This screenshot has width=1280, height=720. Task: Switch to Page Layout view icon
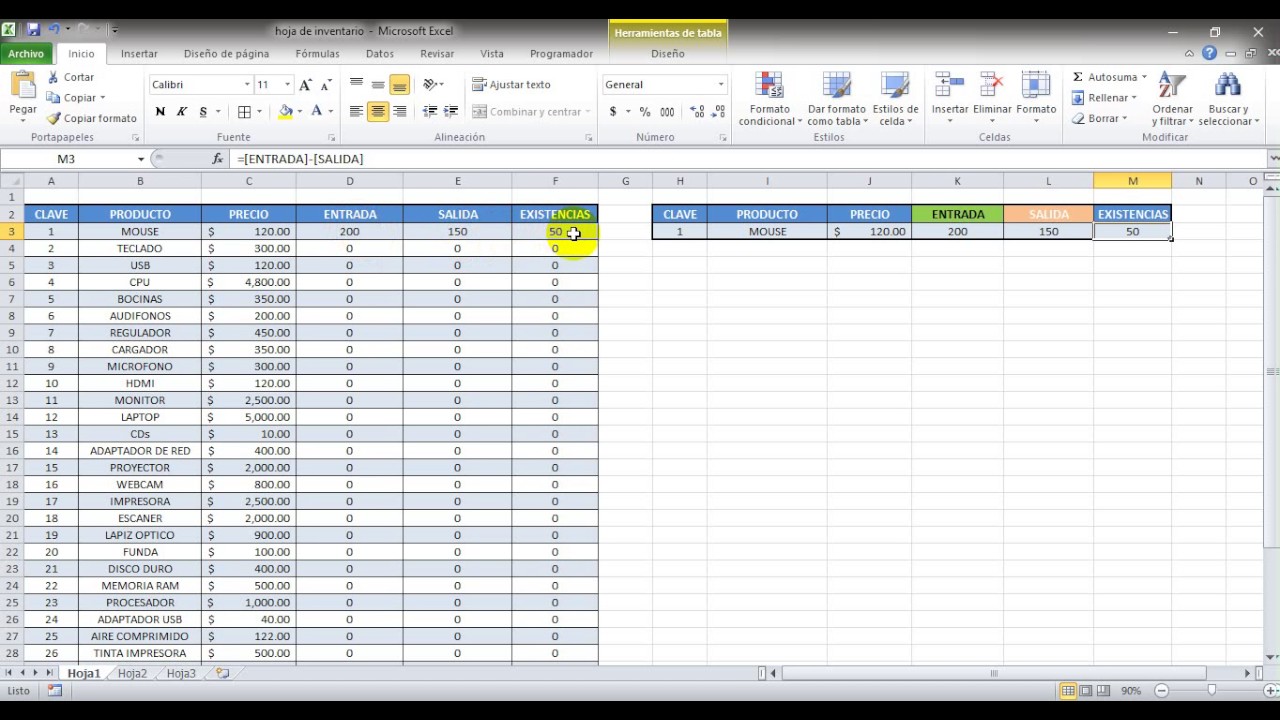pos(1086,691)
